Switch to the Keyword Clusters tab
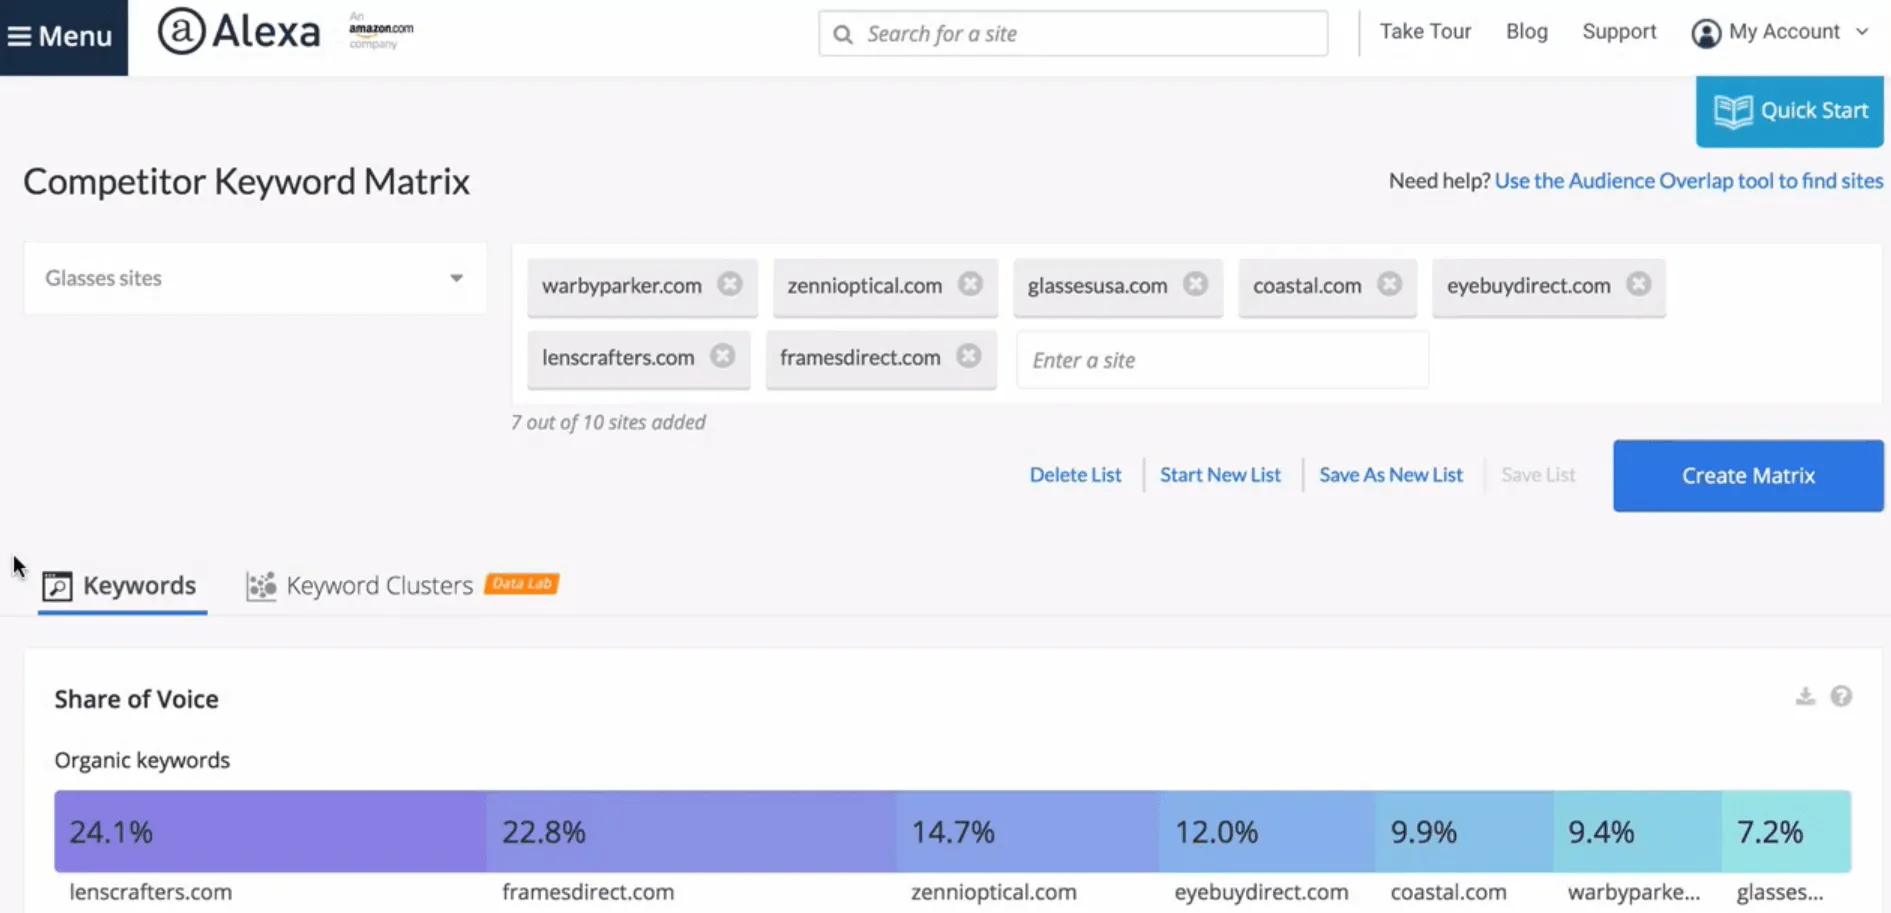The width and height of the screenshot is (1891, 913). coord(378,585)
